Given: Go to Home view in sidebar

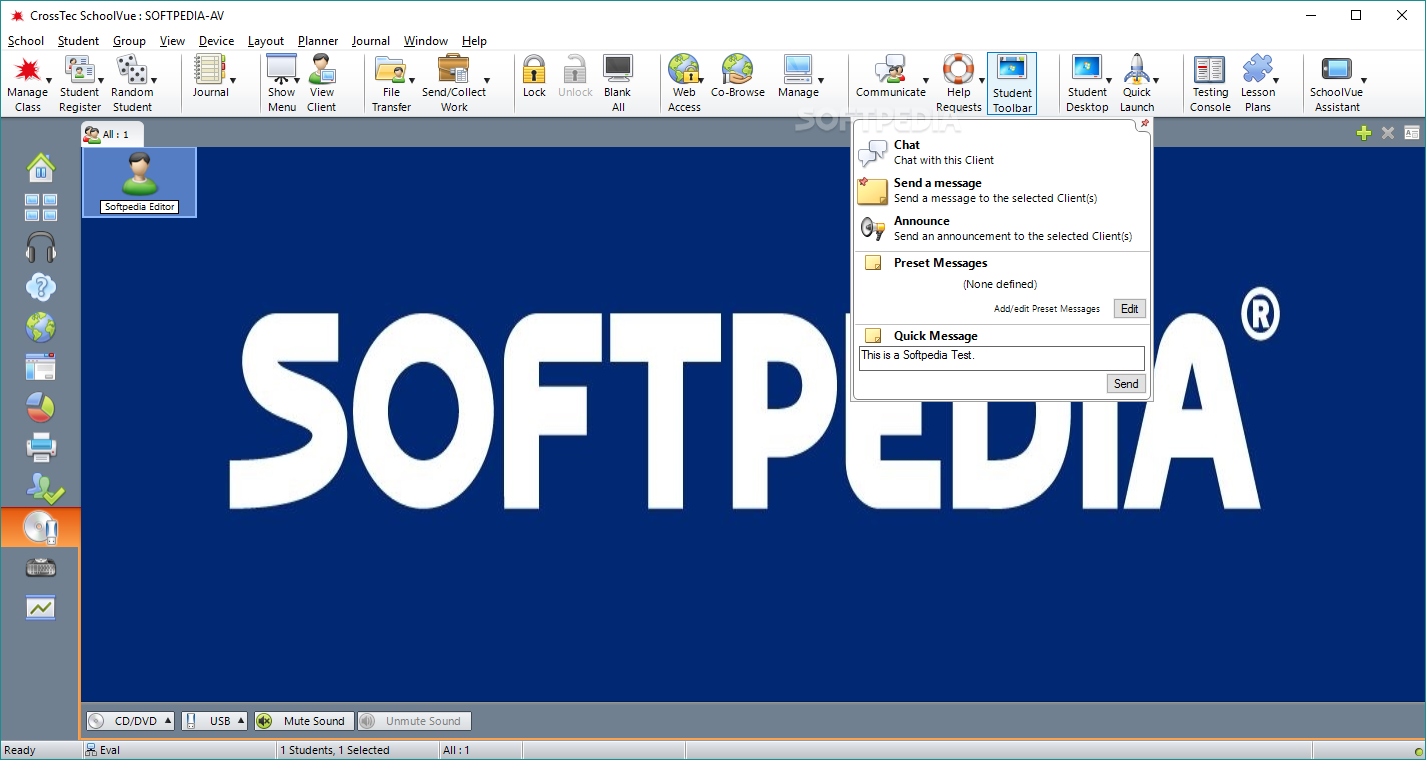Looking at the screenshot, I should [x=41, y=167].
